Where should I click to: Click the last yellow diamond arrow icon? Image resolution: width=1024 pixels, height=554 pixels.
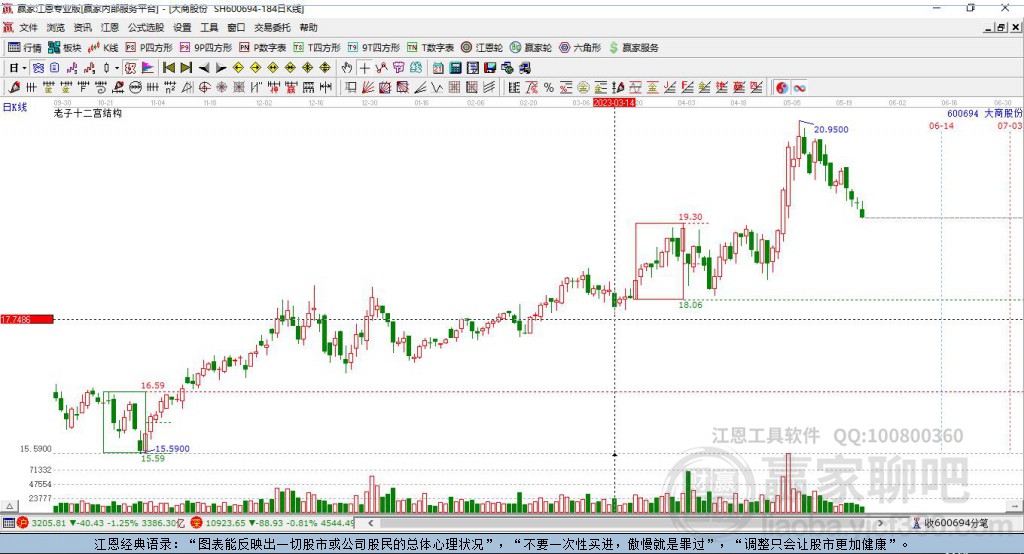pos(325,68)
